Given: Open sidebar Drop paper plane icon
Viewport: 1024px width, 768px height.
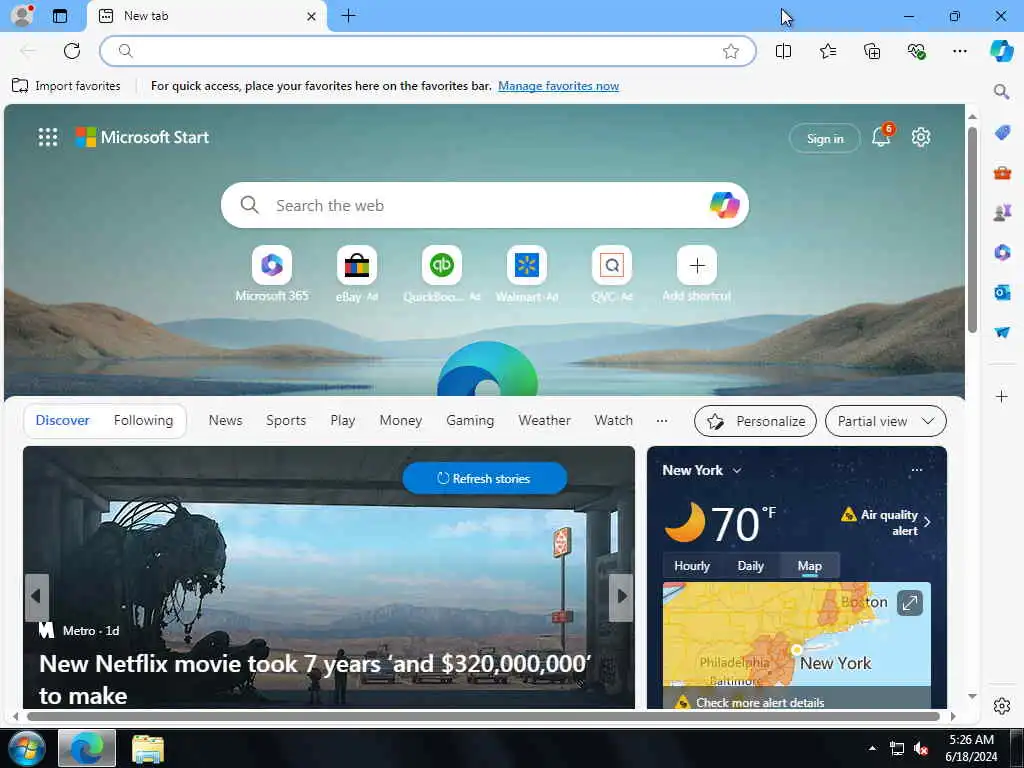Looking at the screenshot, I should pyautogui.click(x=1002, y=332).
